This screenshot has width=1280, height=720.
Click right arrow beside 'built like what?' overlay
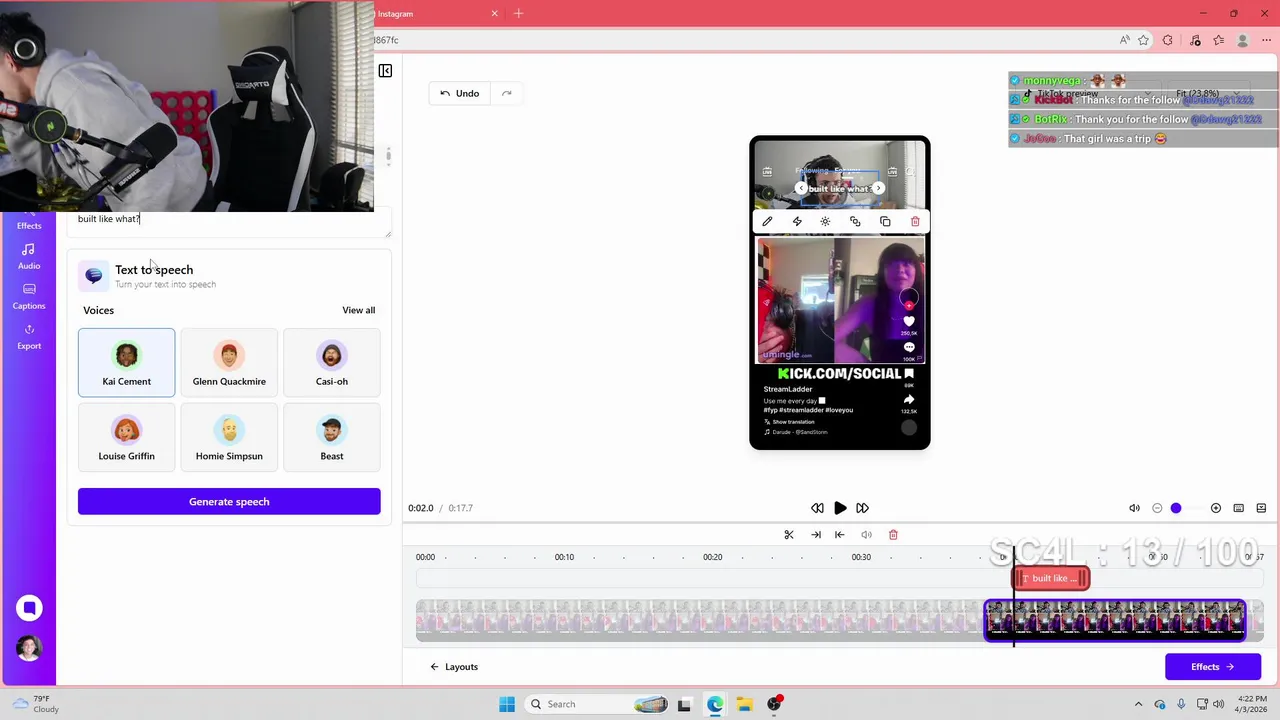(878, 188)
